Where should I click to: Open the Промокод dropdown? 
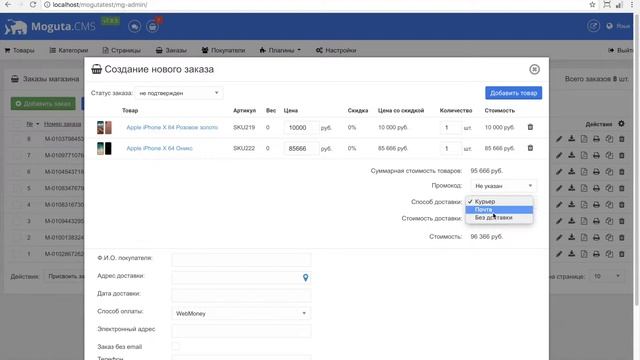click(x=503, y=186)
